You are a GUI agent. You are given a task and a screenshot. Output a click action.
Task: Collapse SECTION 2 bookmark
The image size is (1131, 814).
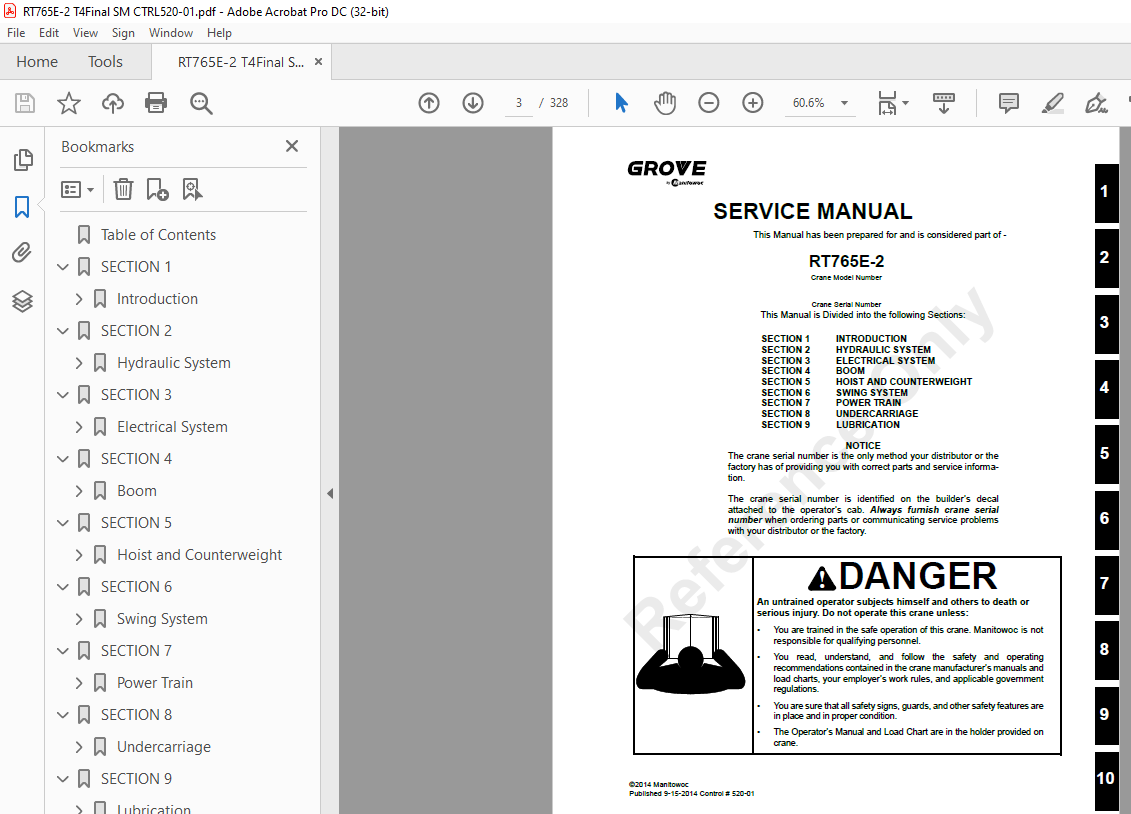pyautogui.click(x=63, y=331)
